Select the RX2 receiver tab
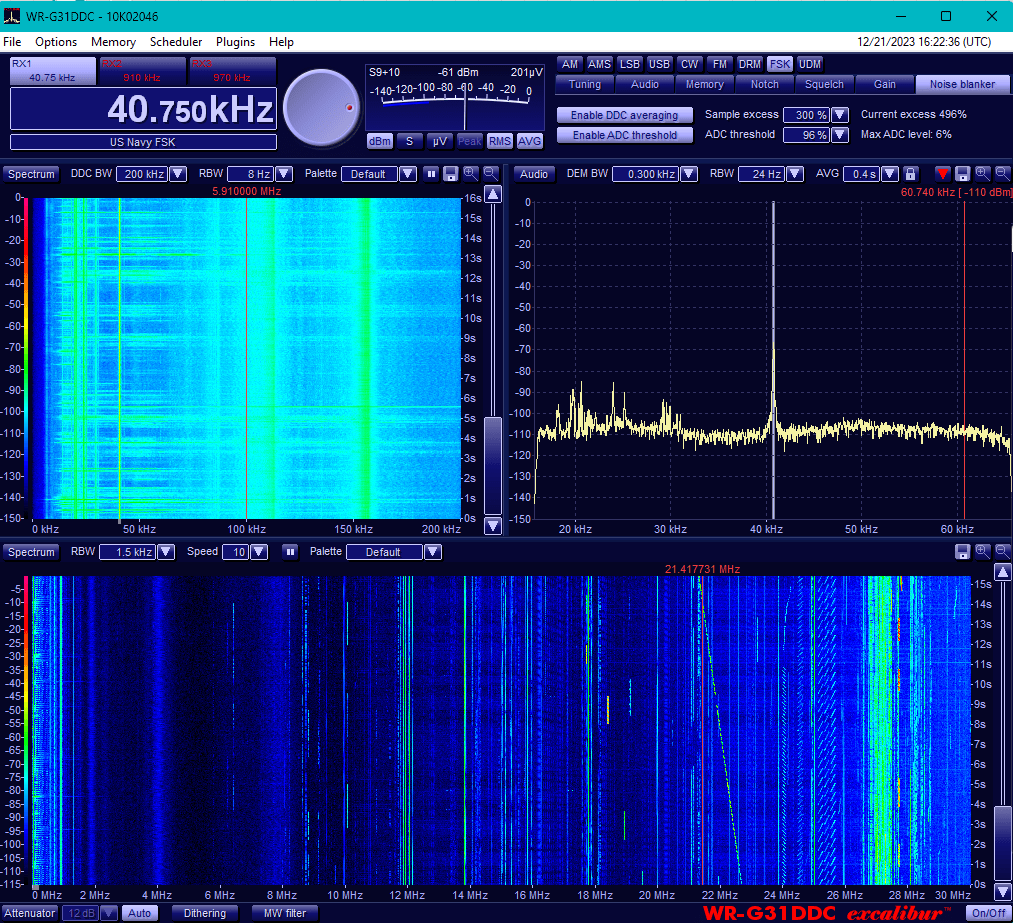The height and width of the screenshot is (923, 1013). [x=141, y=70]
